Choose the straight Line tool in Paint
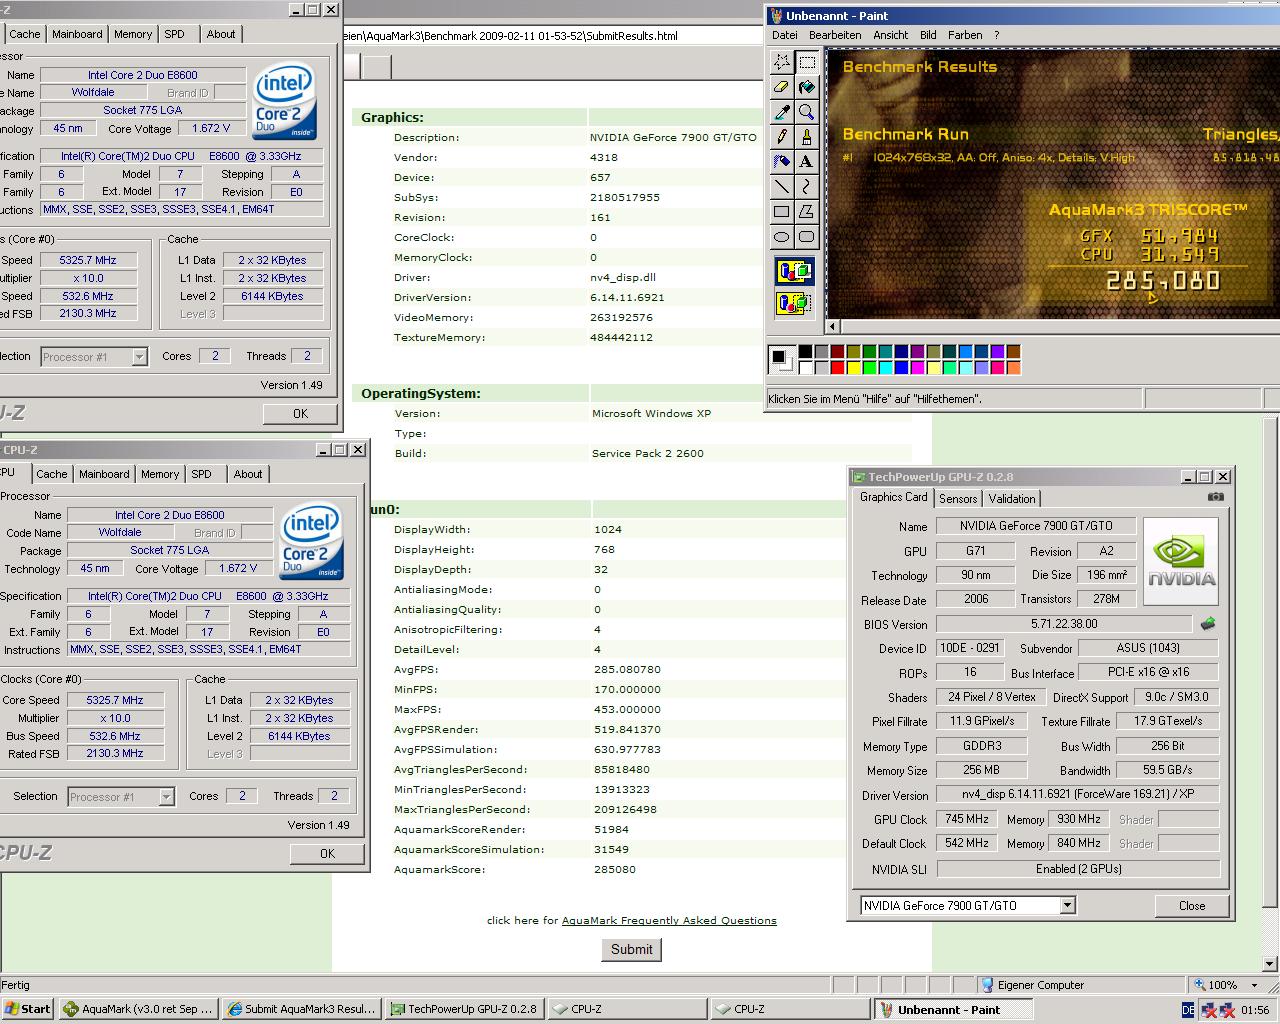This screenshot has height=1024, width=1280. pyautogui.click(x=782, y=186)
